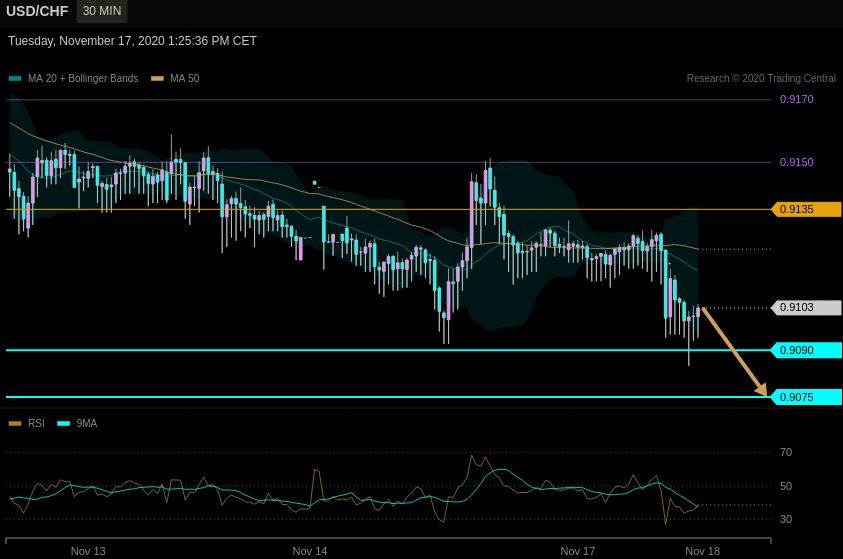The height and width of the screenshot is (559, 843).
Task: Click the MA 50 legend label
Action: 184,78
